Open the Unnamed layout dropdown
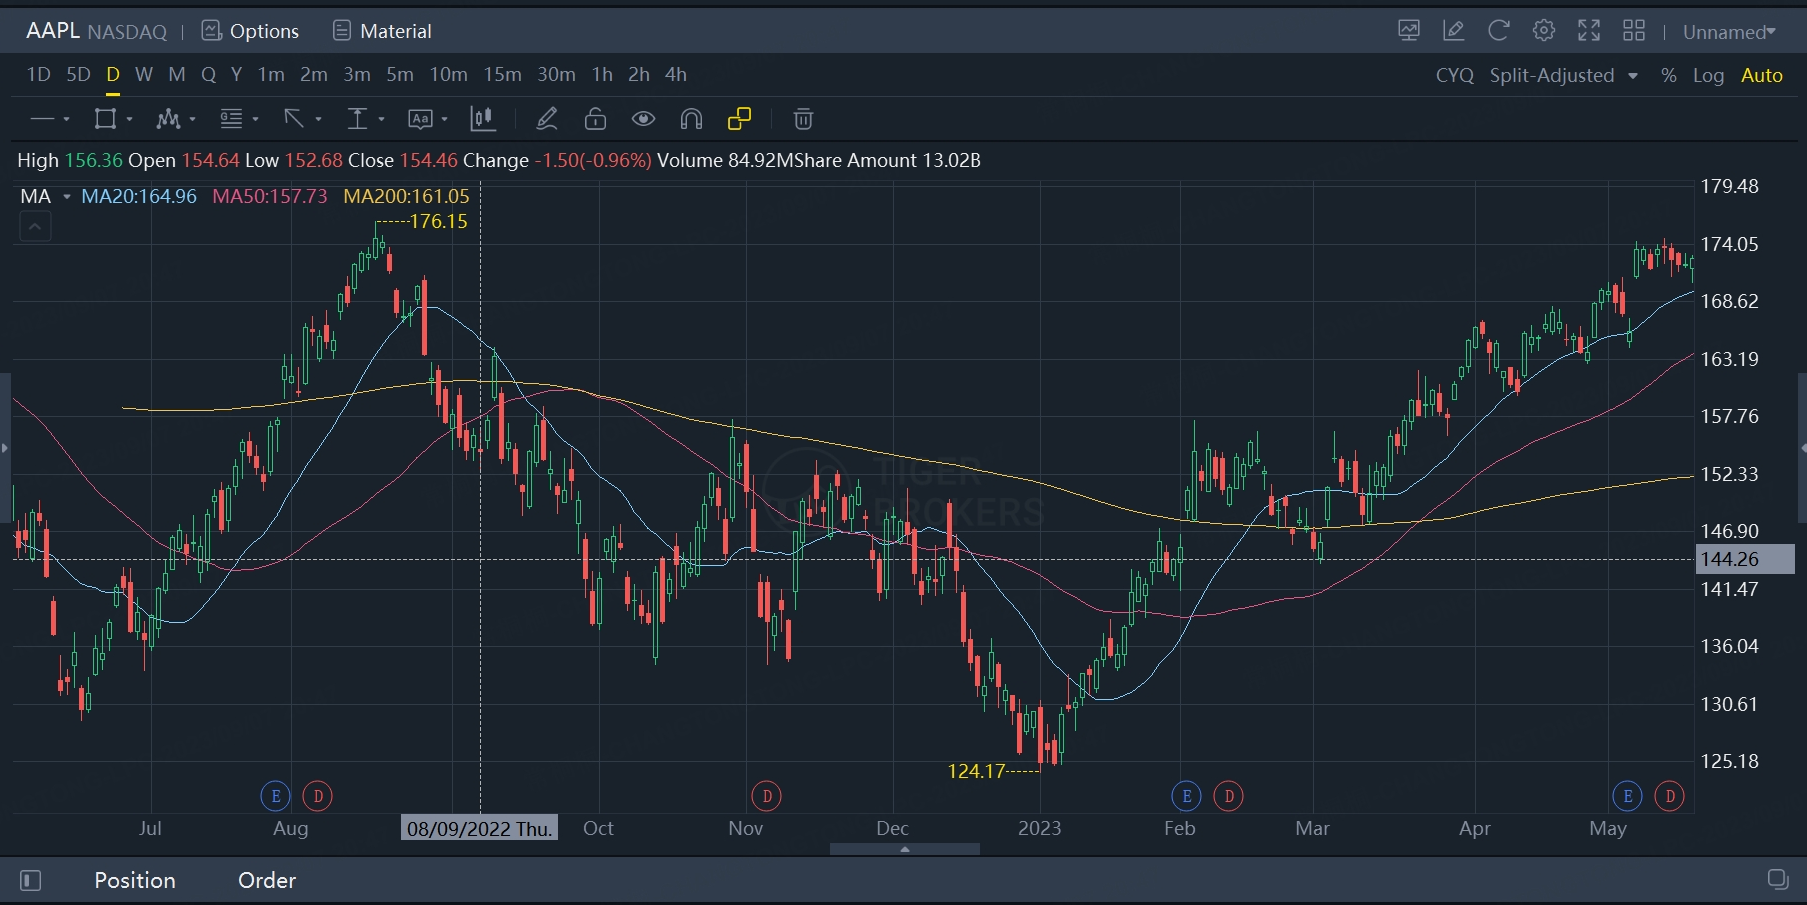The image size is (1807, 905). [1728, 31]
